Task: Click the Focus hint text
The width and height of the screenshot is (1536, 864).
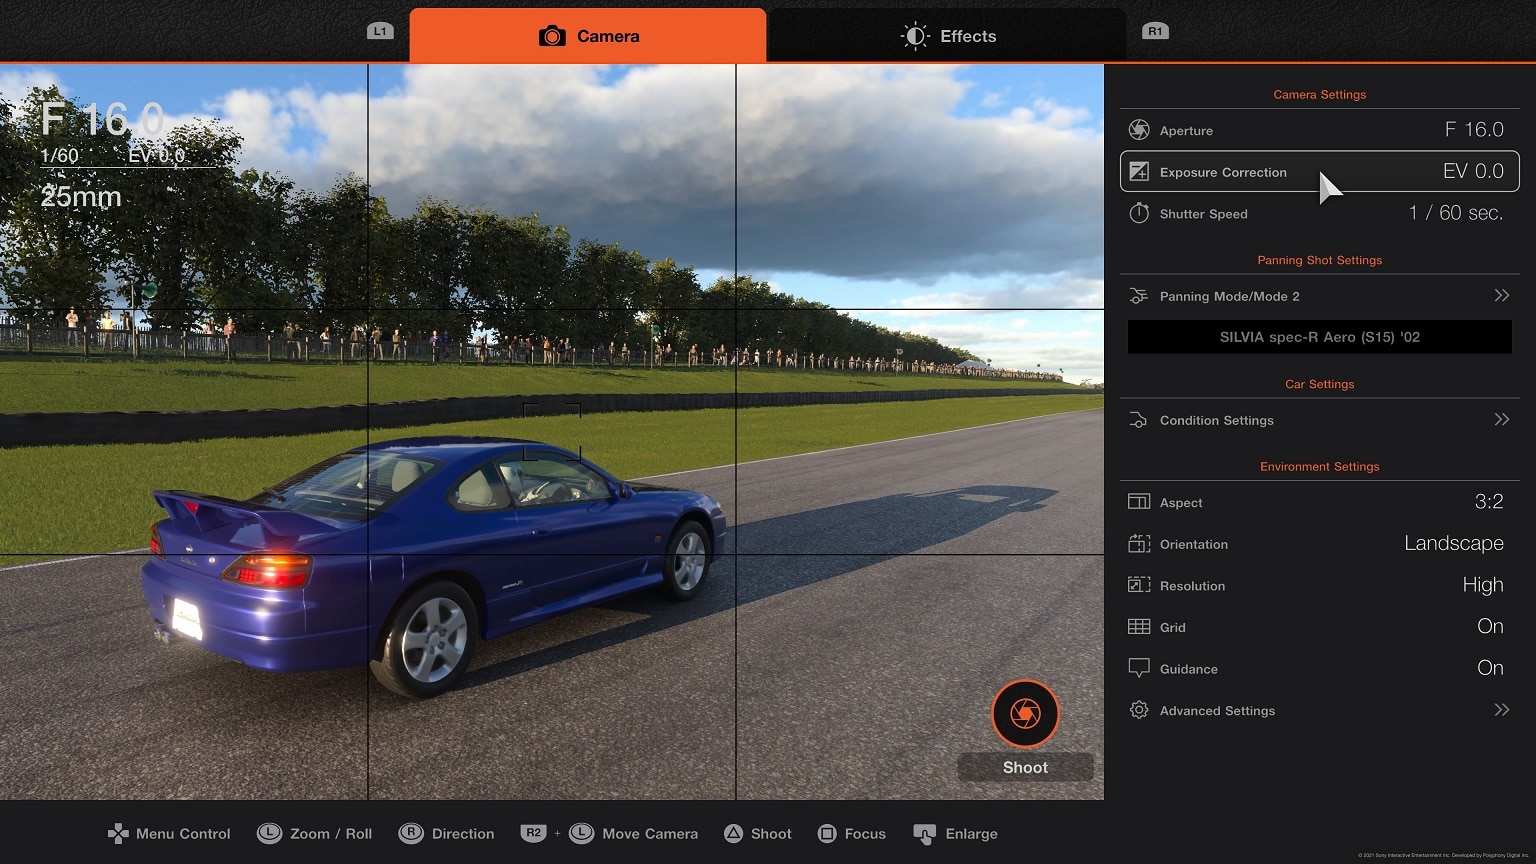Action: (x=865, y=834)
